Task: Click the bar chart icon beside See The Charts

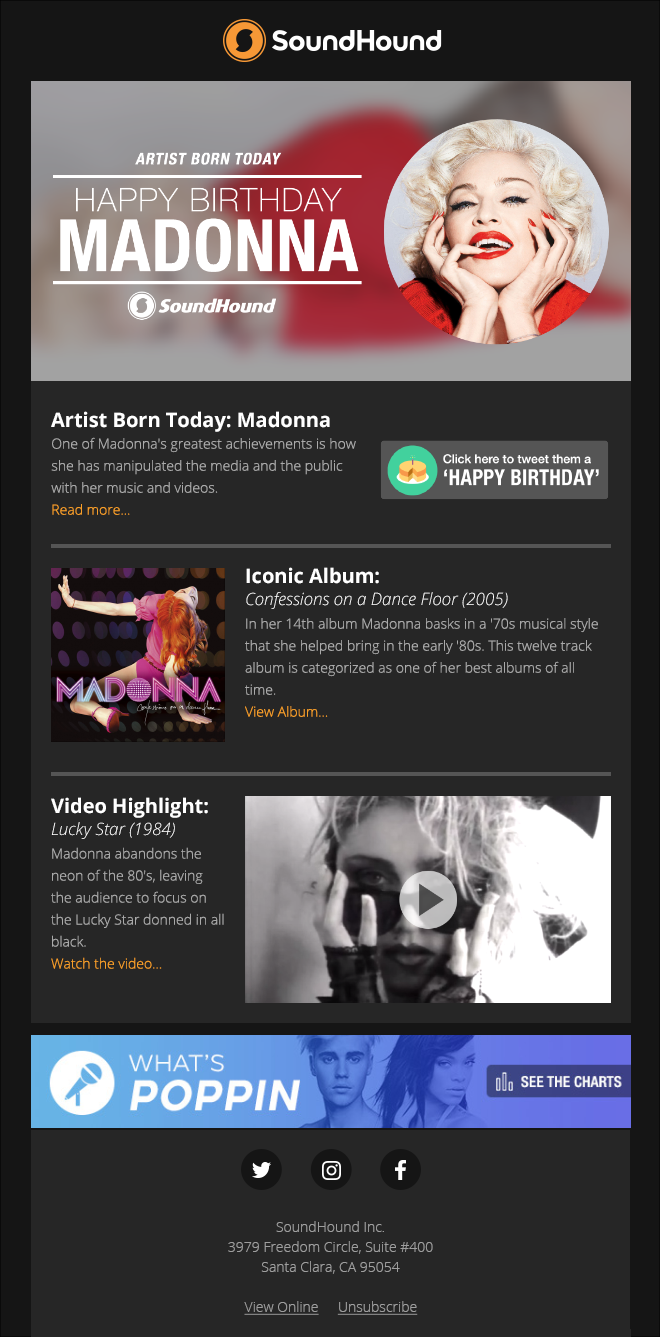Action: [x=505, y=1082]
